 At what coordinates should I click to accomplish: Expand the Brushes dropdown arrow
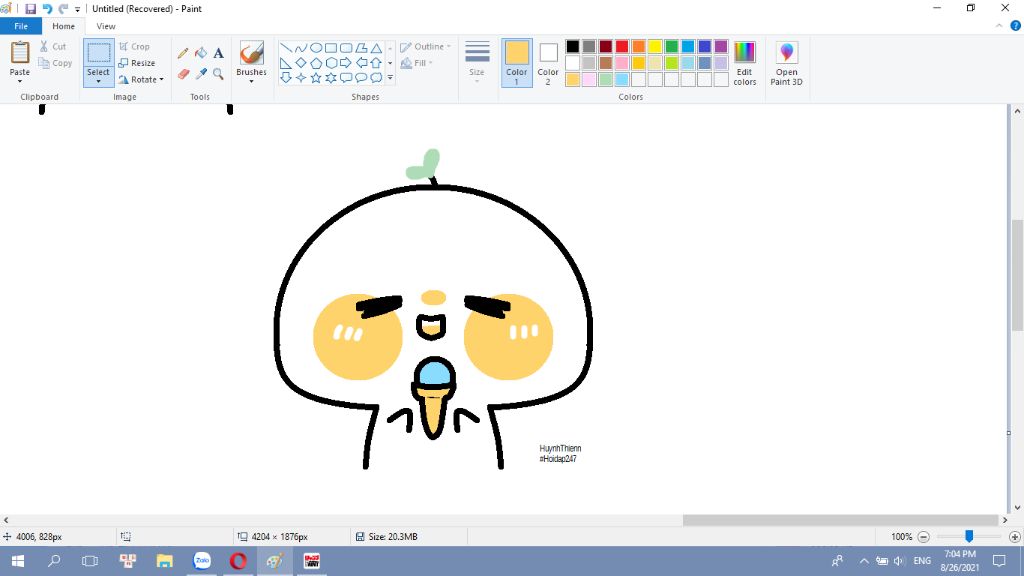(x=251, y=82)
